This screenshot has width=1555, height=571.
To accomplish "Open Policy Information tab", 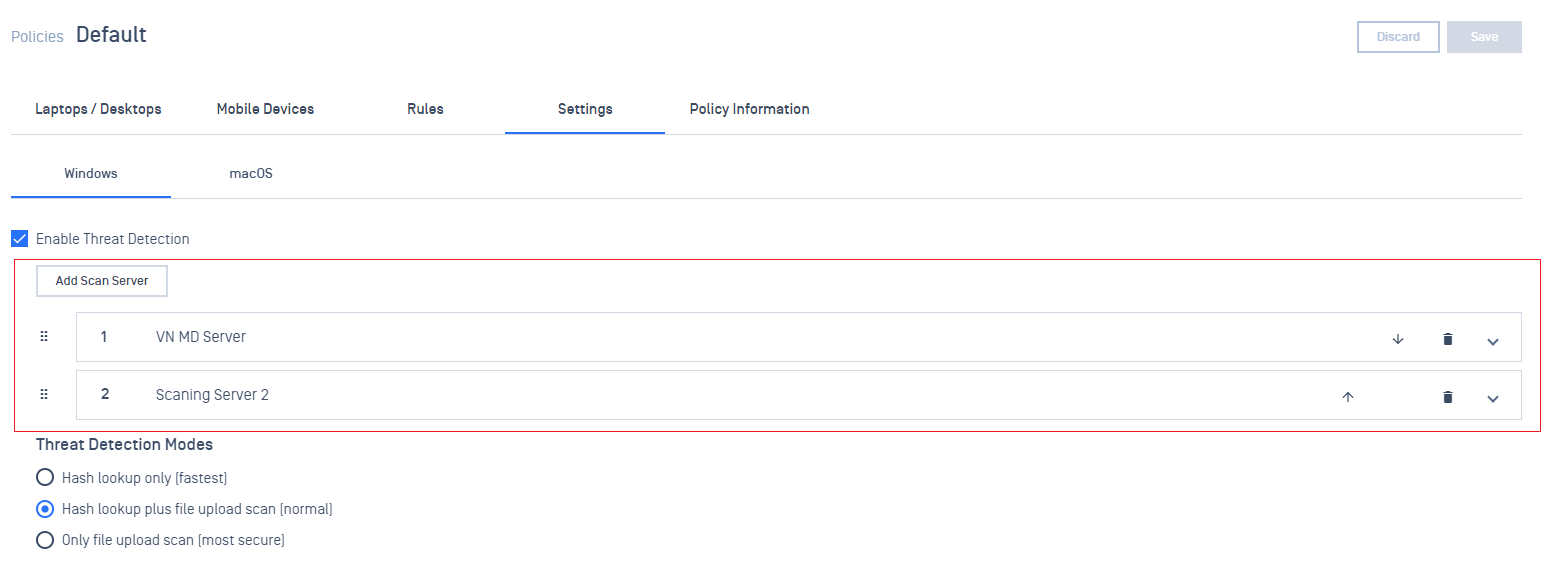I will click(x=749, y=109).
